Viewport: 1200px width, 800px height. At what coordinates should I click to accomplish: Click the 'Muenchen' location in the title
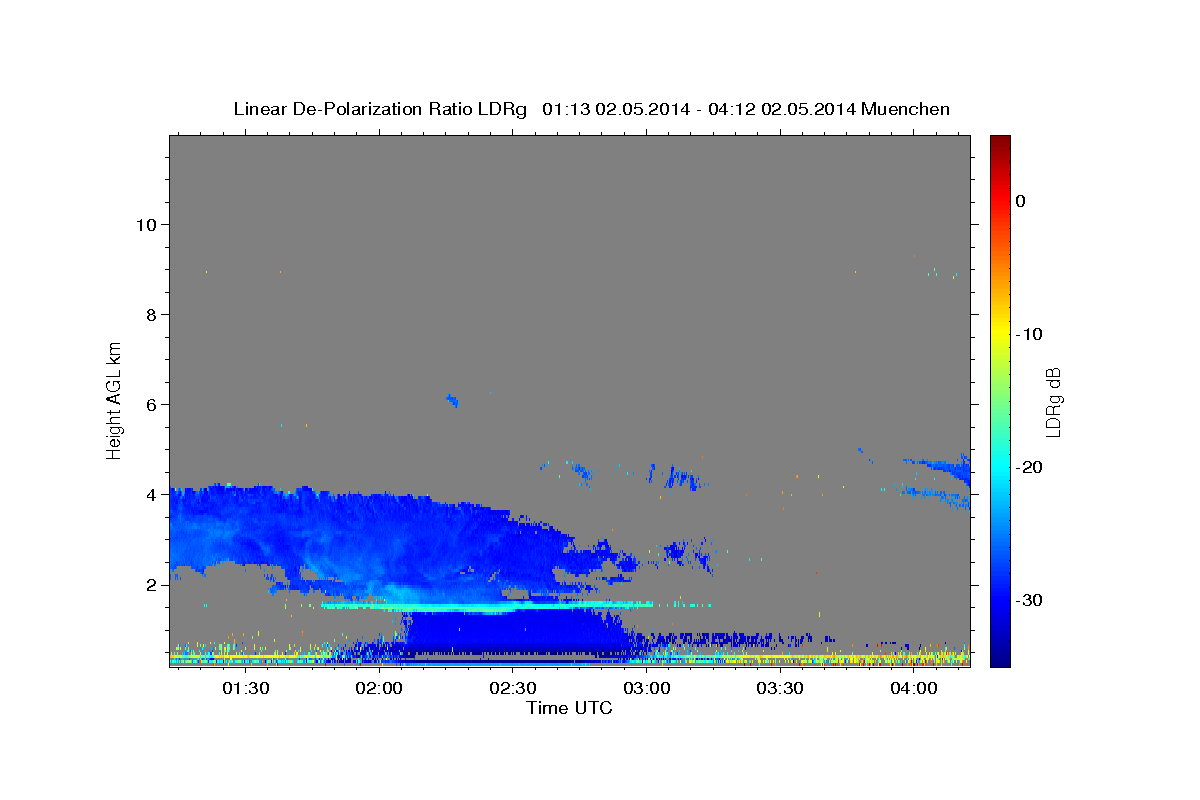tap(905, 109)
